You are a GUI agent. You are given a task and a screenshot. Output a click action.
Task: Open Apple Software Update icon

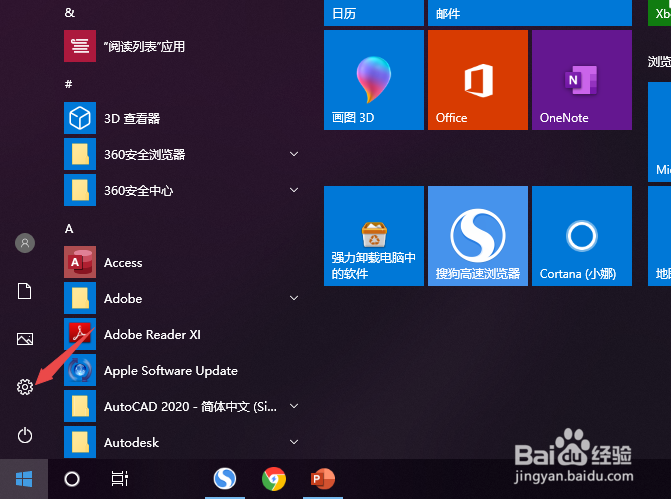click(x=80, y=370)
